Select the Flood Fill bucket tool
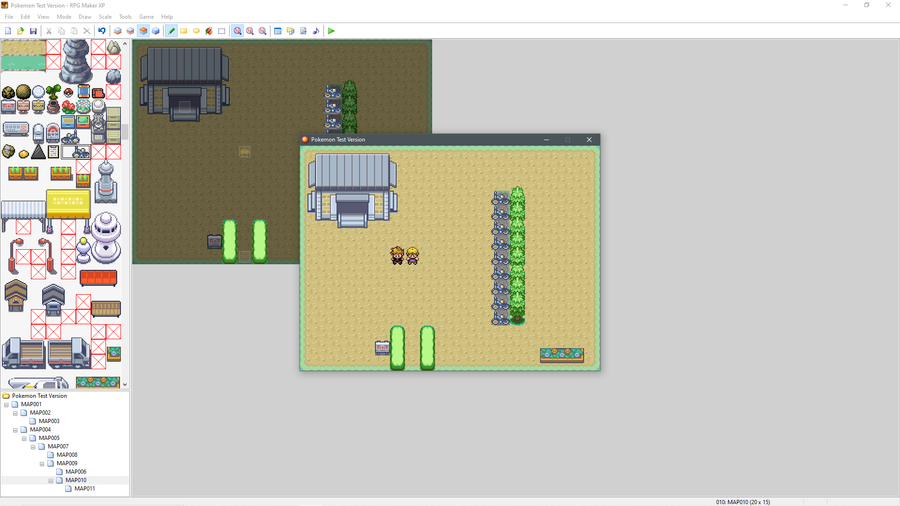The width and height of the screenshot is (900, 506). point(209,31)
